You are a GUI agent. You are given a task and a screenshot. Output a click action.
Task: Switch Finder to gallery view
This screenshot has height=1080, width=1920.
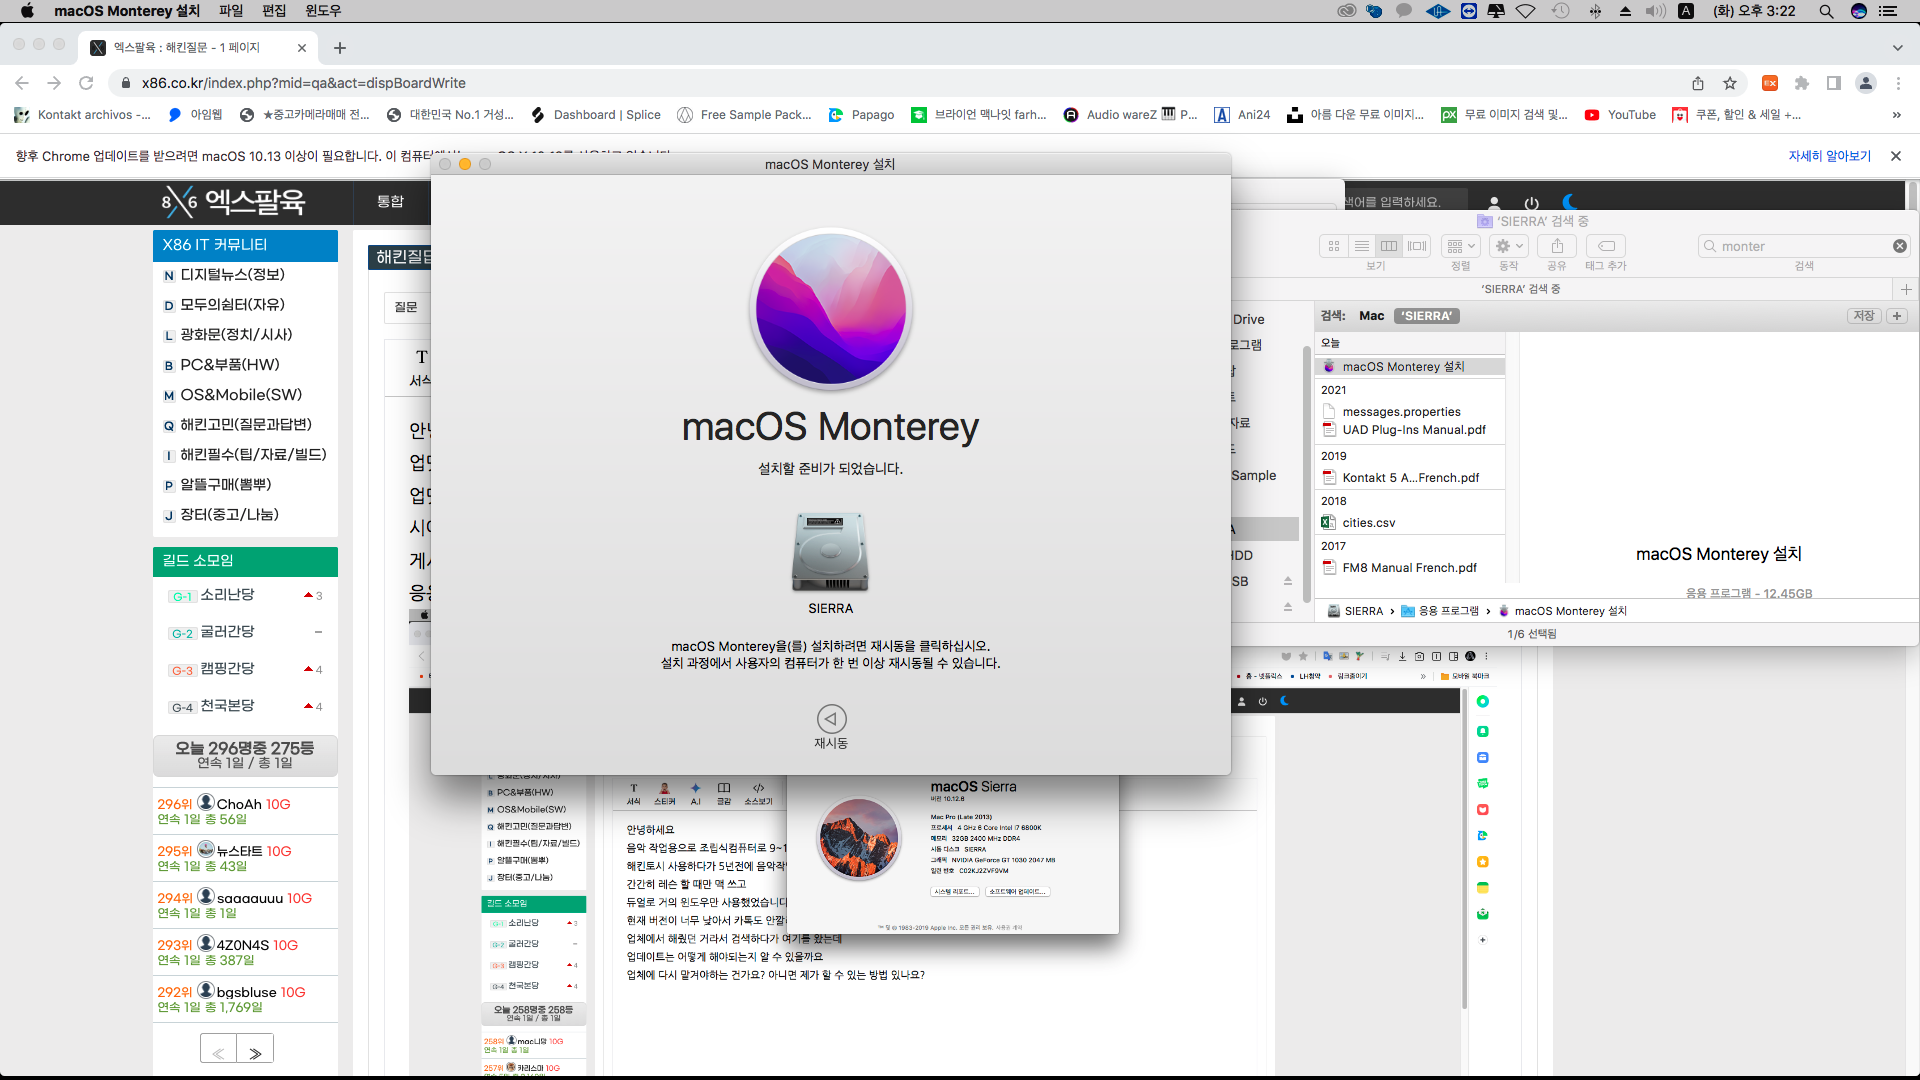click(1417, 246)
